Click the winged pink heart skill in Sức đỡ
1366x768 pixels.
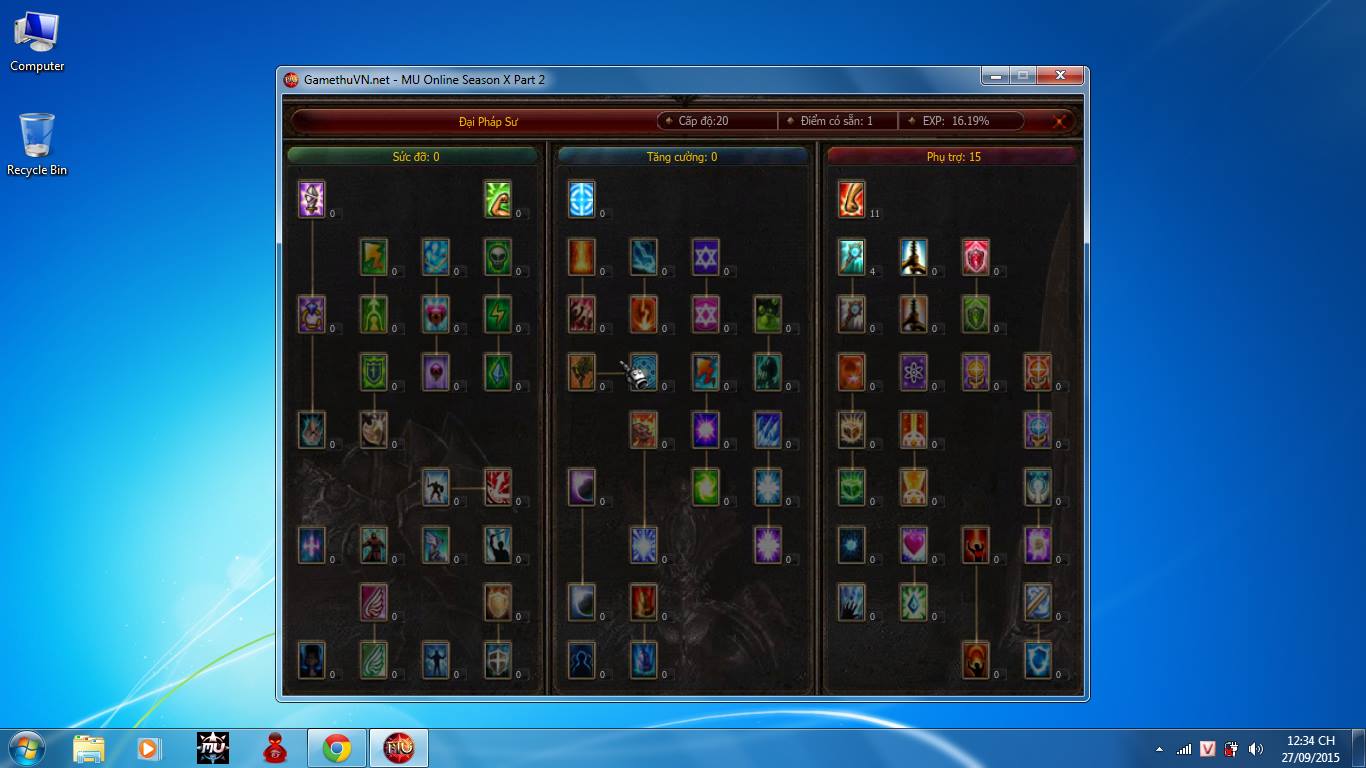click(436, 314)
